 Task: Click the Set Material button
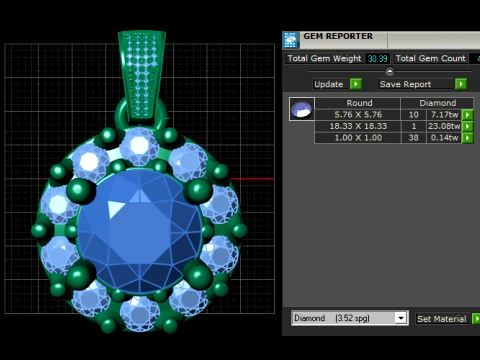(443, 319)
